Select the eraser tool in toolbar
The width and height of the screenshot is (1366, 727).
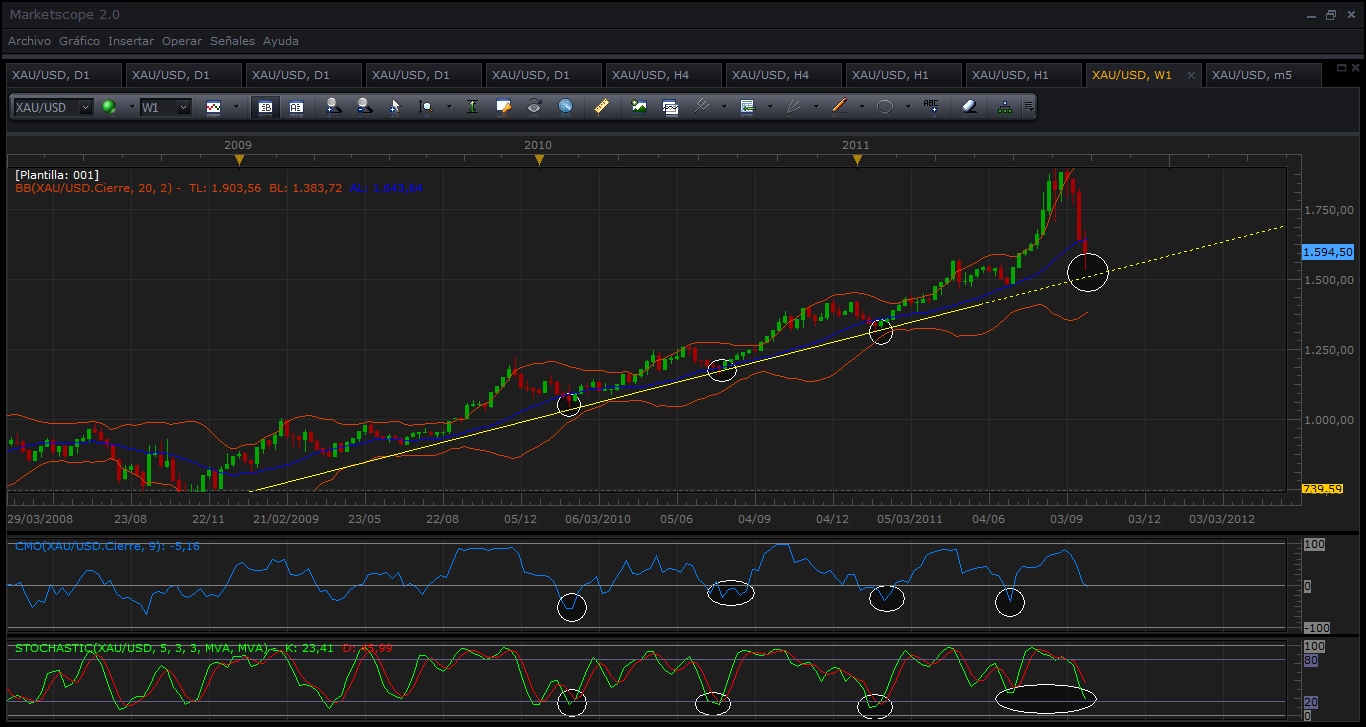[968, 106]
